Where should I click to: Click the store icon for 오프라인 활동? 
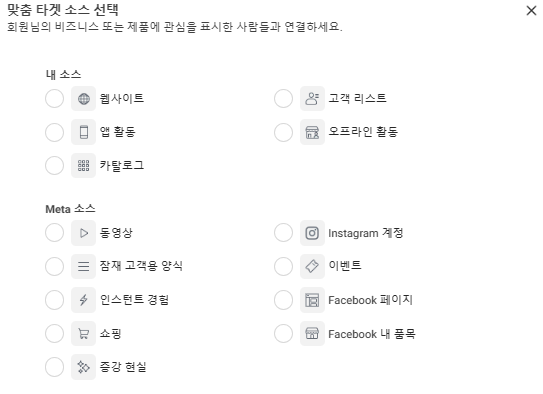tap(312, 132)
